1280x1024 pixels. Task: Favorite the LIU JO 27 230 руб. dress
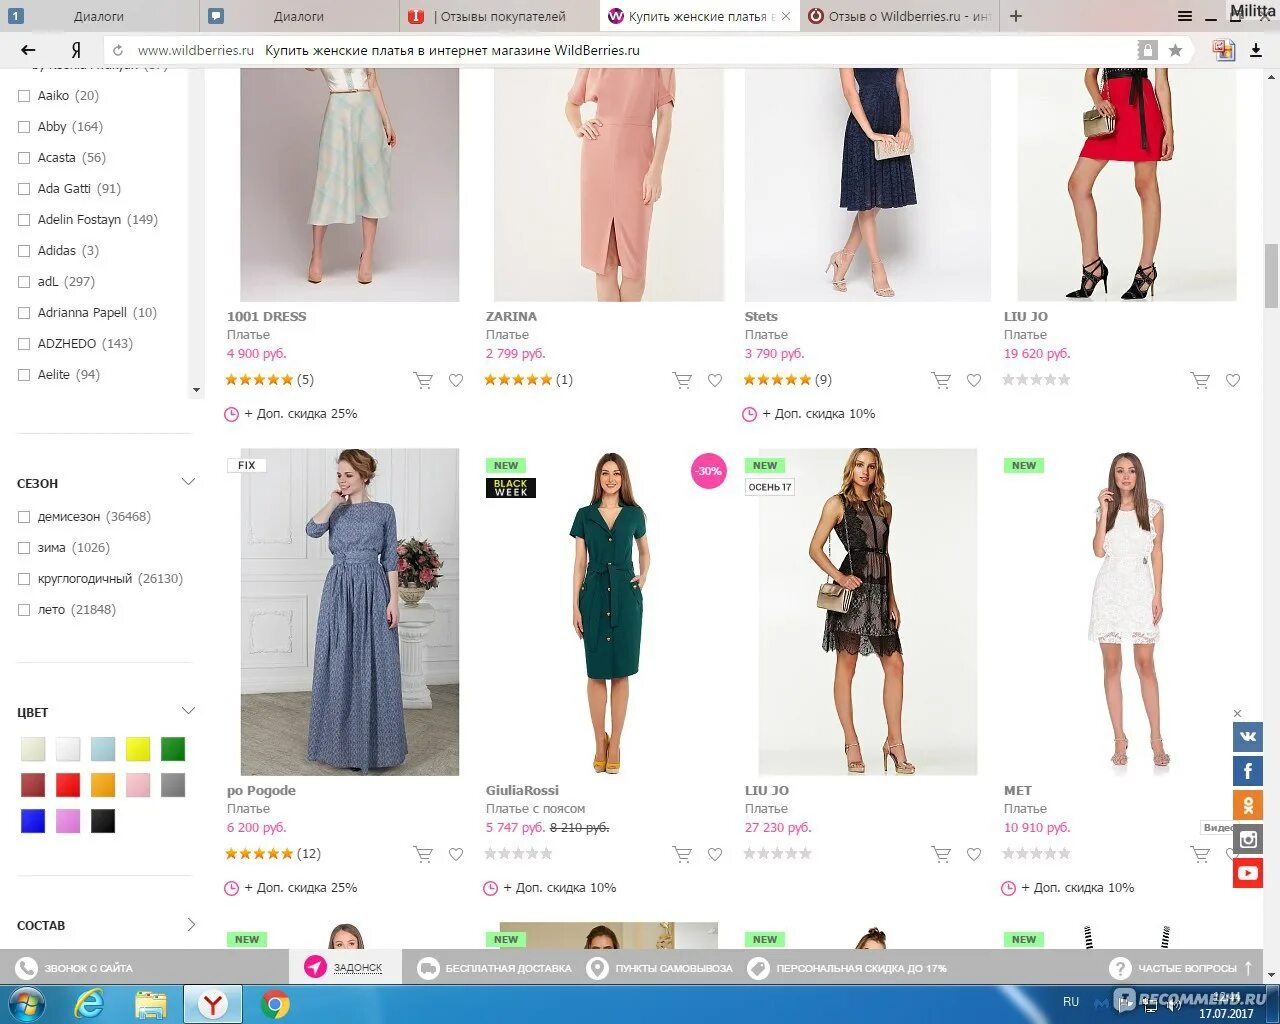[x=974, y=854]
